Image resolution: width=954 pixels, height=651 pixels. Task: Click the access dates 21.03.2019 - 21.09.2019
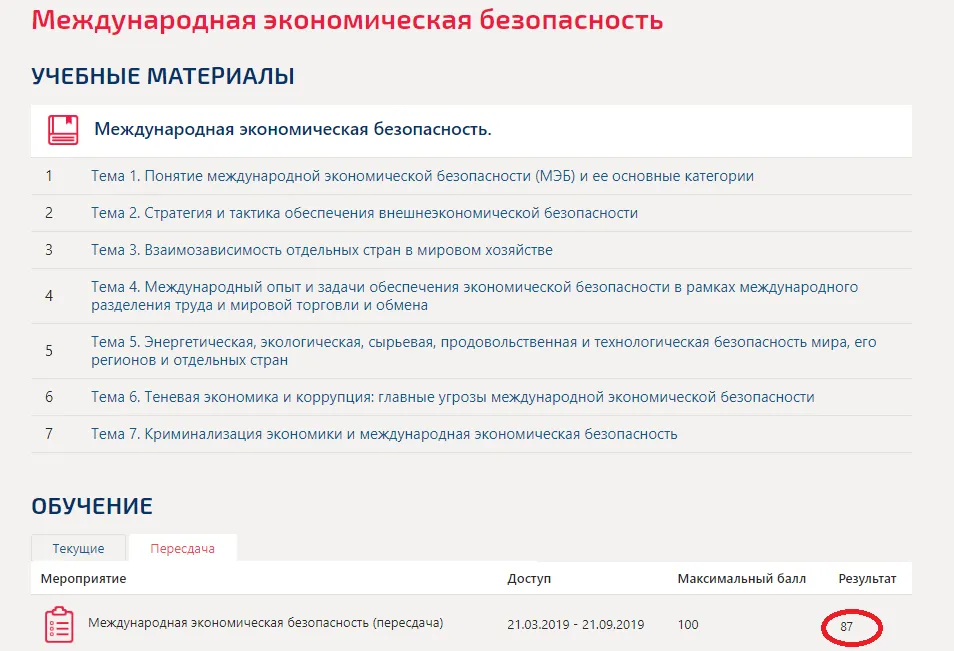click(575, 624)
